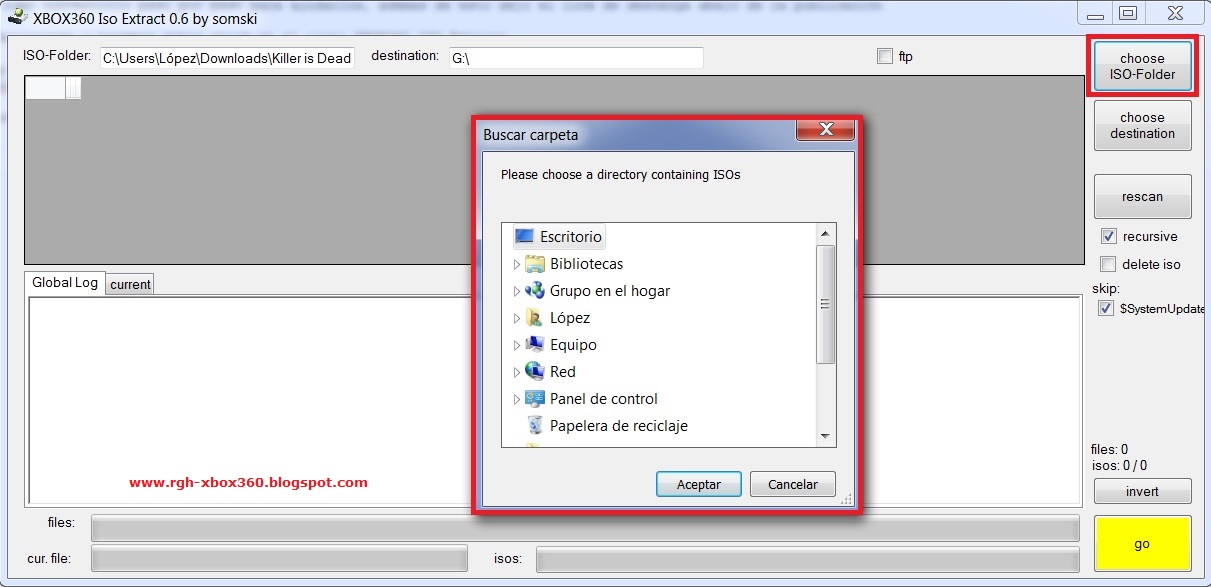Screen dimensions: 1211x587
Task: Select Bibliotecas in the folder tree
Action: [586, 264]
